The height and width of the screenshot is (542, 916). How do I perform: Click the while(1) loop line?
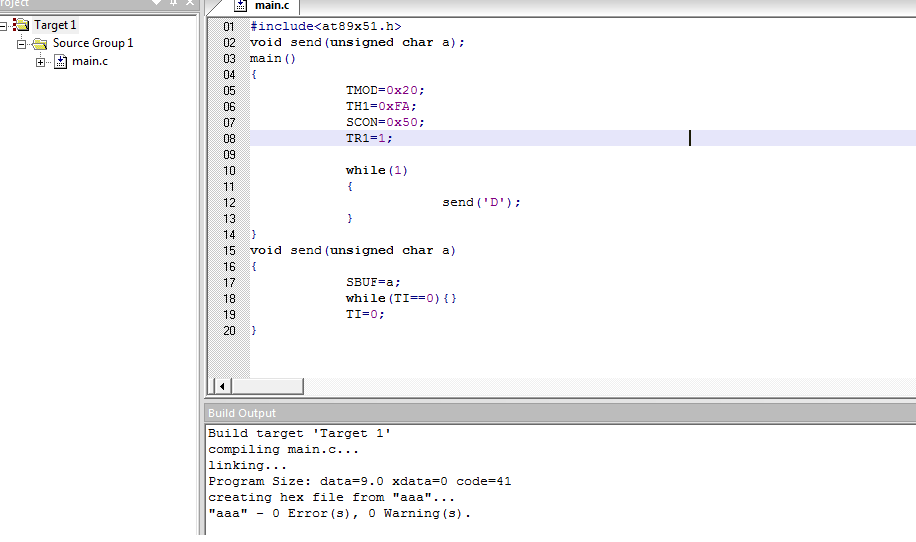tap(377, 171)
